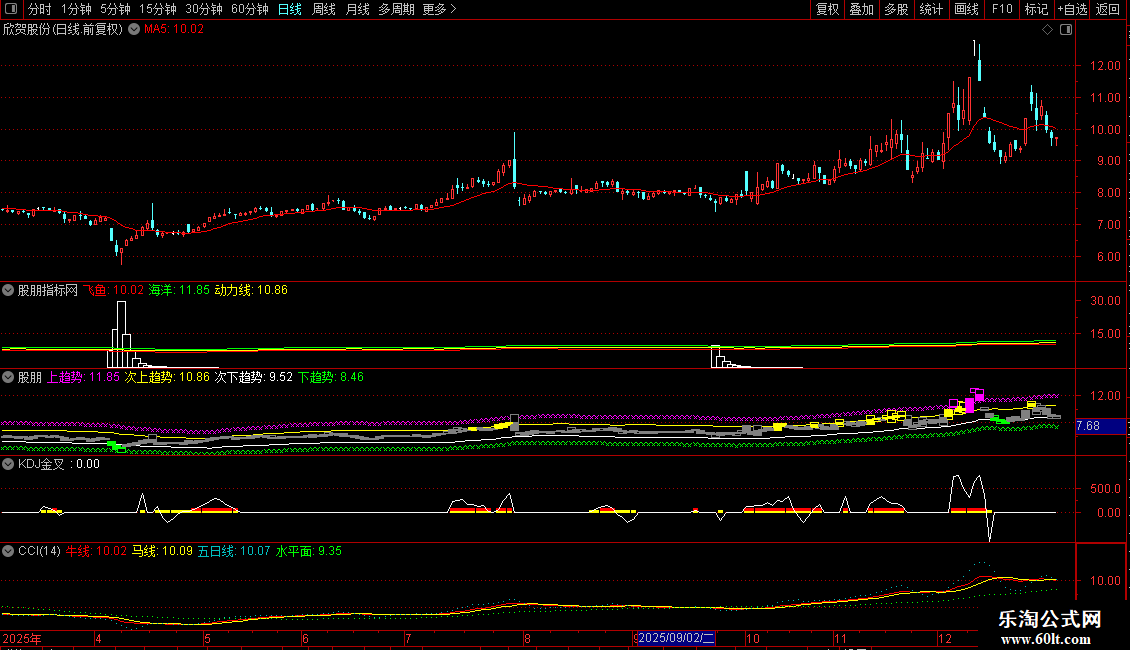Toggle the left sidebar panel icon
This screenshot has height=650, width=1130.
pos(10,9)
